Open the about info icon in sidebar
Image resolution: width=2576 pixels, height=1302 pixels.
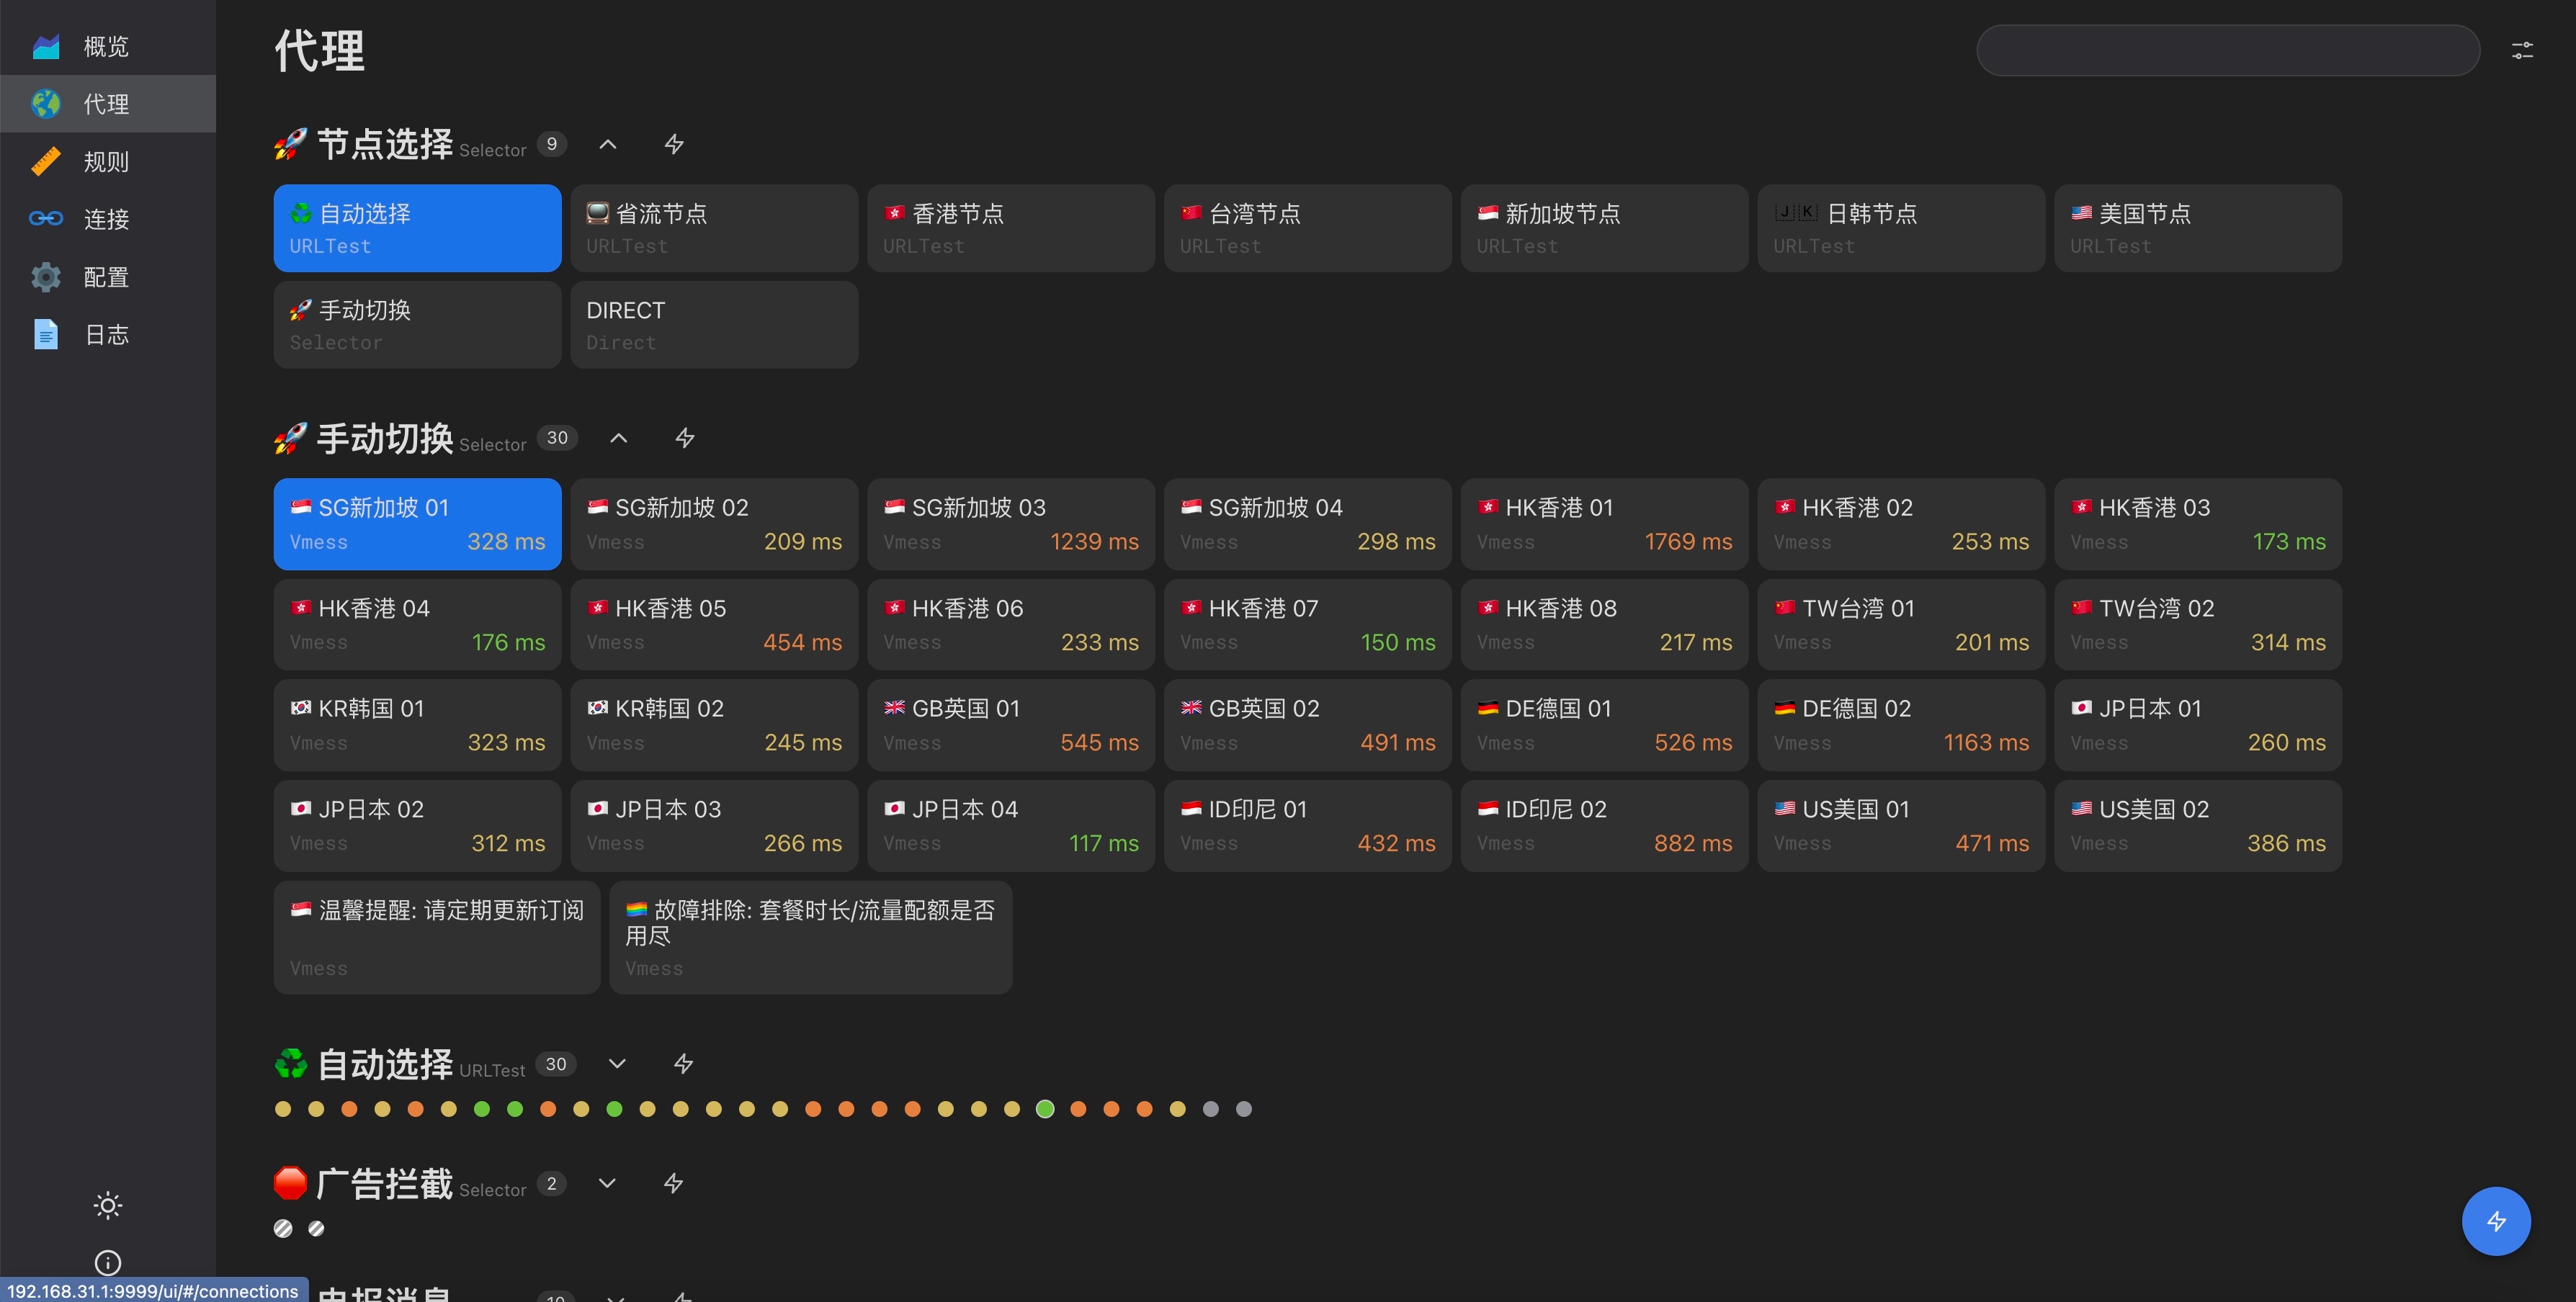[108, 1262]
